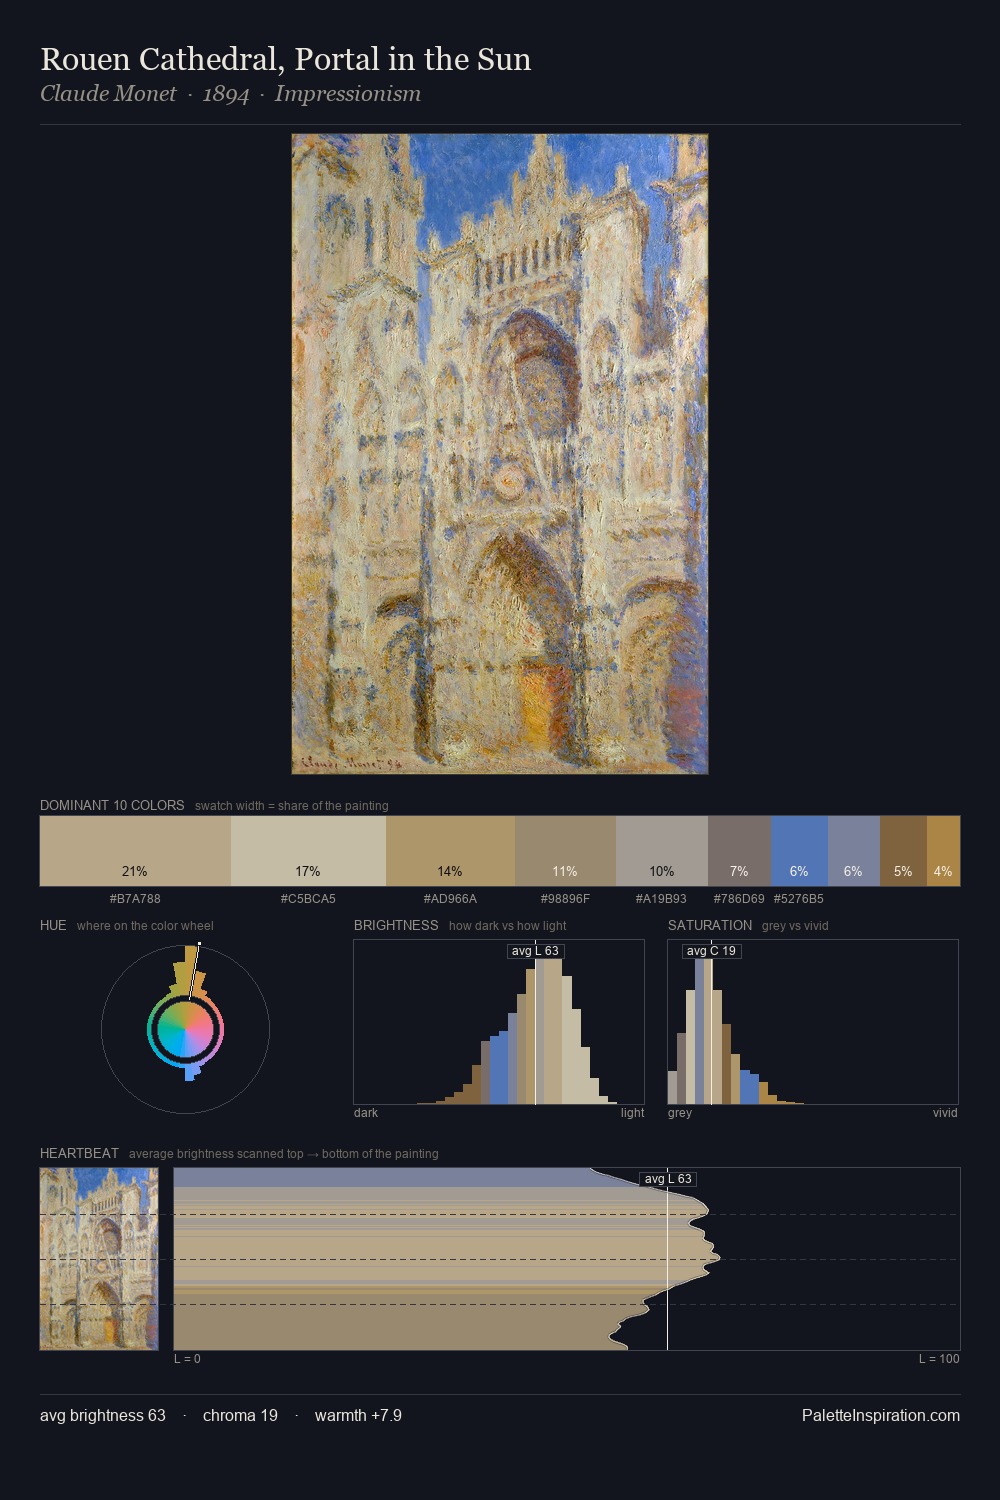Click the 7% dark mauve-grey swatch
Image resolution: width=1000 pixels, height=1500 pixels.
tap(739, 851)
